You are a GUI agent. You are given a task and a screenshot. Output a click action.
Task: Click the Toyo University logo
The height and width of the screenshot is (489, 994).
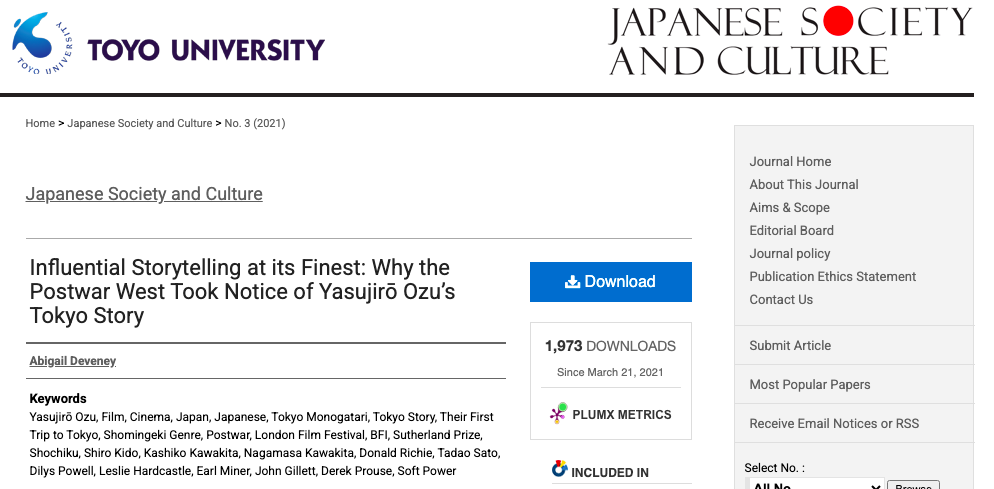(168, 46)
